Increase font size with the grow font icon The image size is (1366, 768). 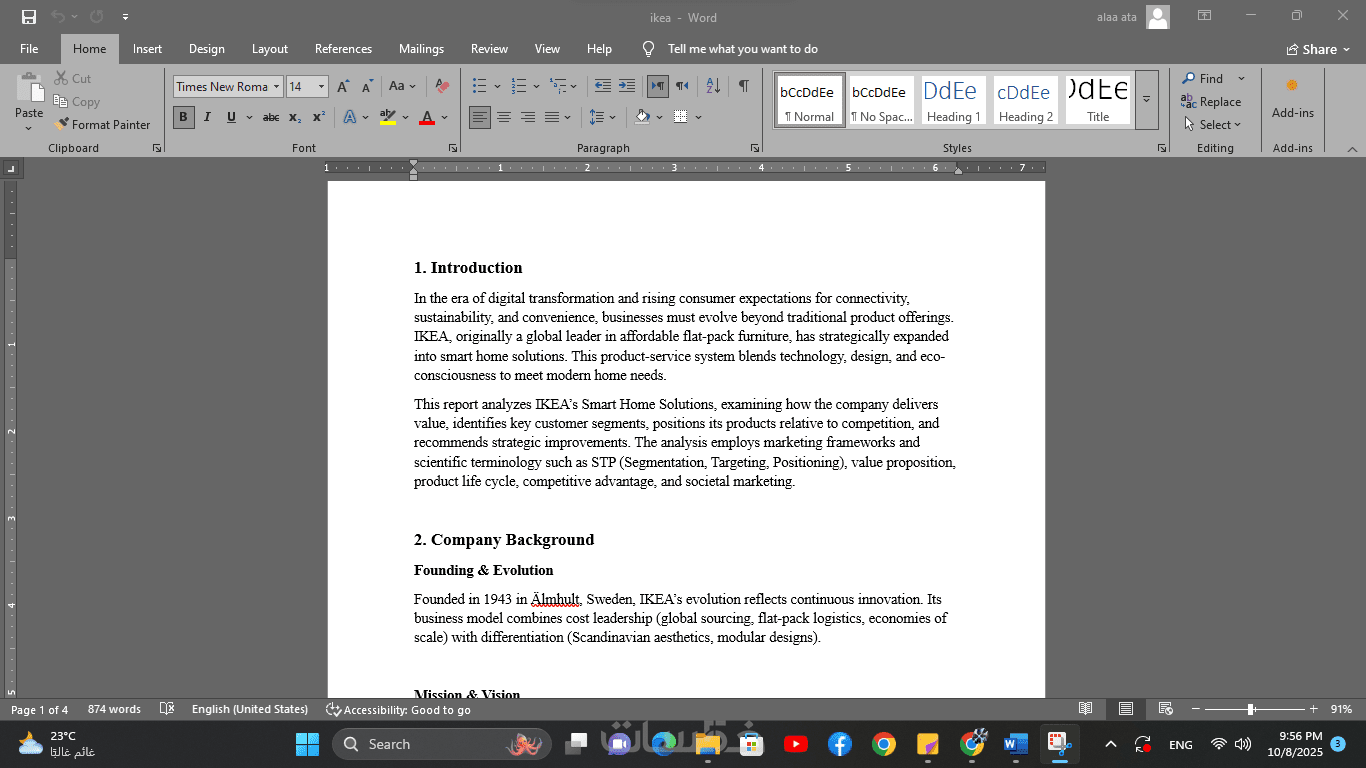coord(343,87)
